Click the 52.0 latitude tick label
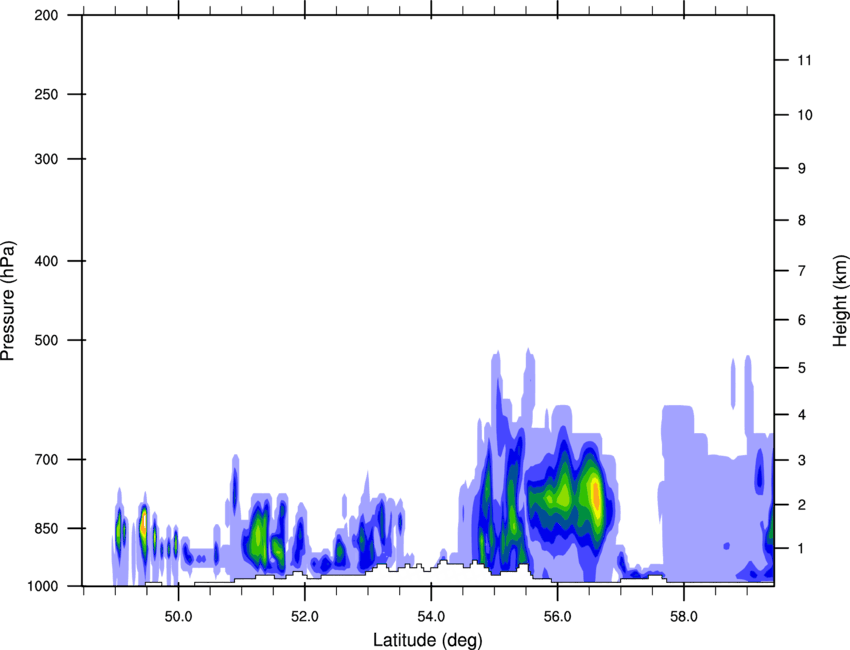Image resolution: width=850 pixels, height=650 pixels. [x=305, y=616]
